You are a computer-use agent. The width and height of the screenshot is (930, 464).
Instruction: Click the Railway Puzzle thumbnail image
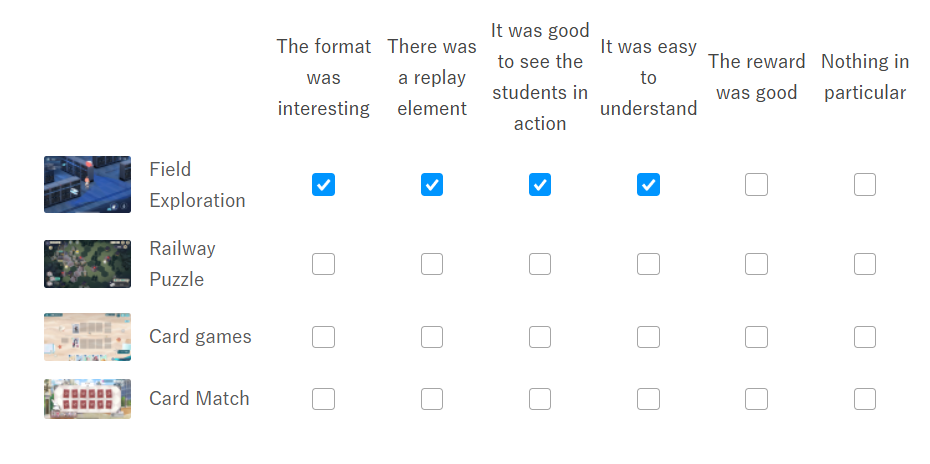click(x=87, y=264)
